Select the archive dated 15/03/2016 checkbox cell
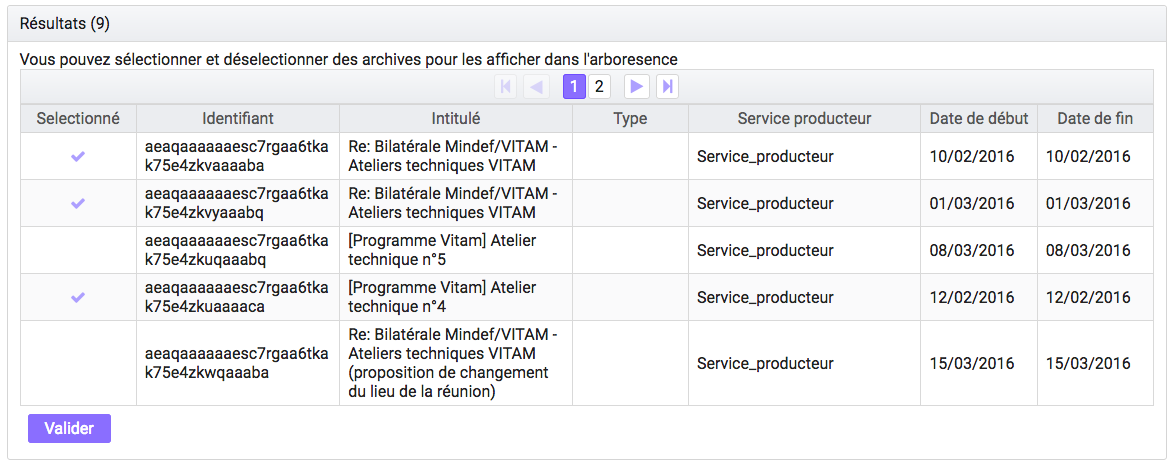Viewport: 1174px width, 467px height. (78, 363)
